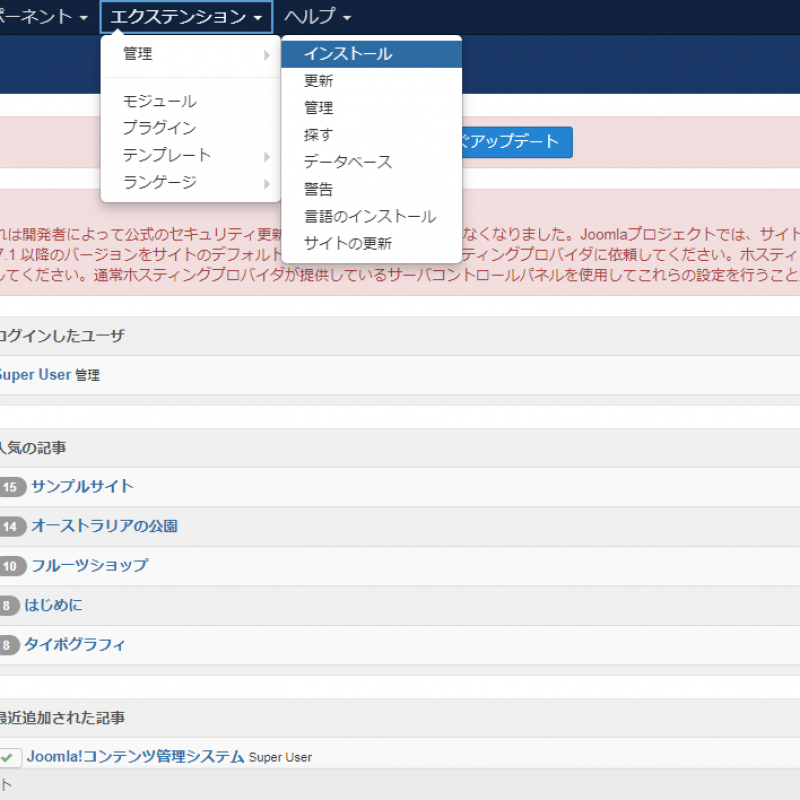Viewport: 800px width, 800px height.
Task: Expand the 管理 submenu arrow
Action: [266, 55]
